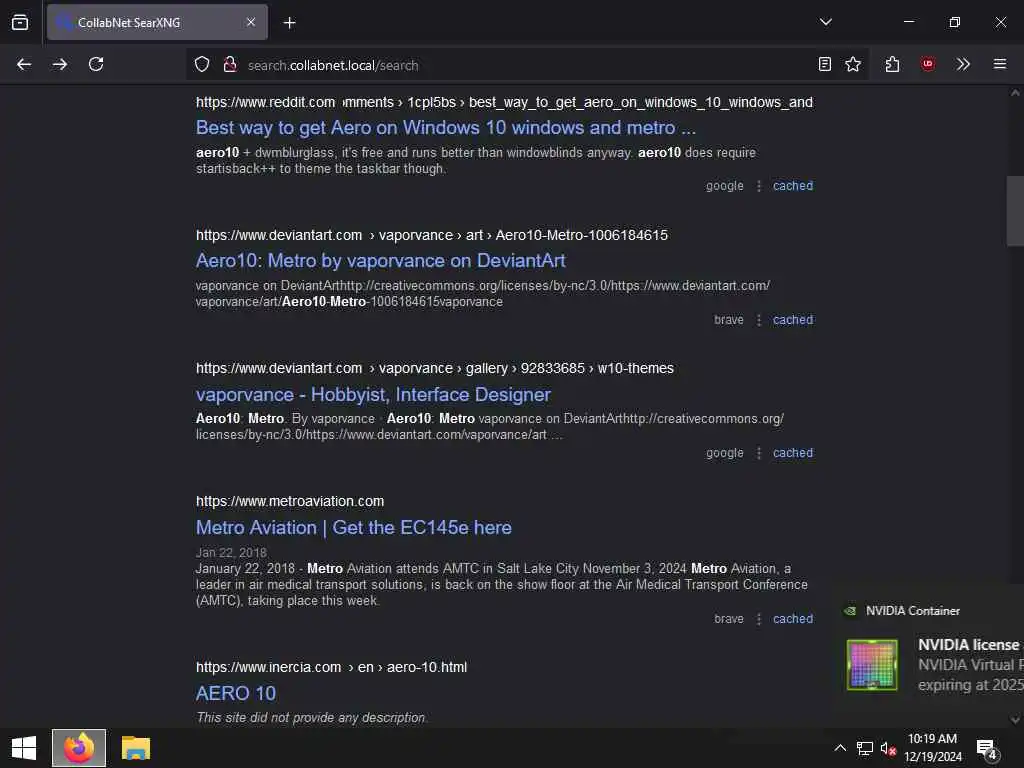Open a new tab with plus button
Screen dimensions: 1024x768
(x=289, y=23)
